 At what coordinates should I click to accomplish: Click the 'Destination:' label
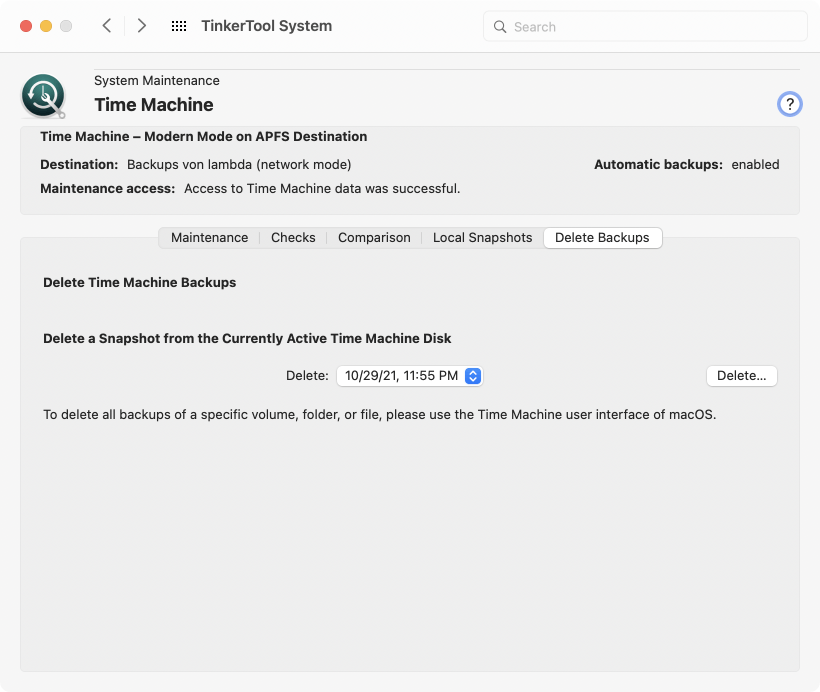pos(79,164)
